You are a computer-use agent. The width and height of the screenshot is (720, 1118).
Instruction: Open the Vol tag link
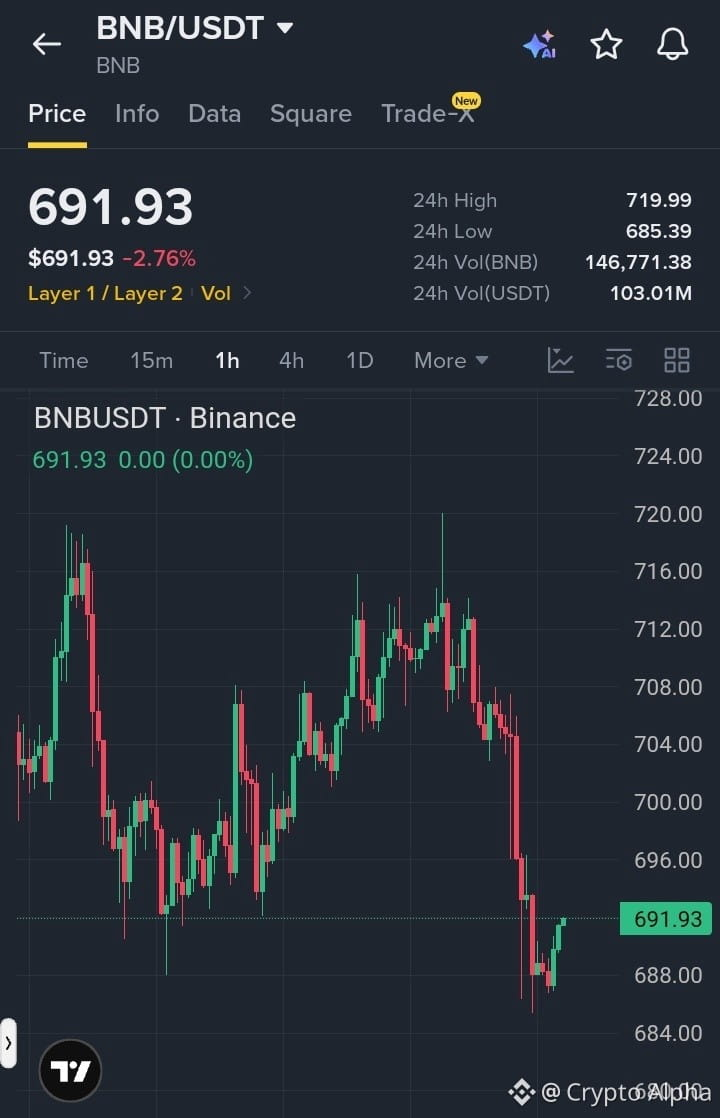[x=216, y=294]
